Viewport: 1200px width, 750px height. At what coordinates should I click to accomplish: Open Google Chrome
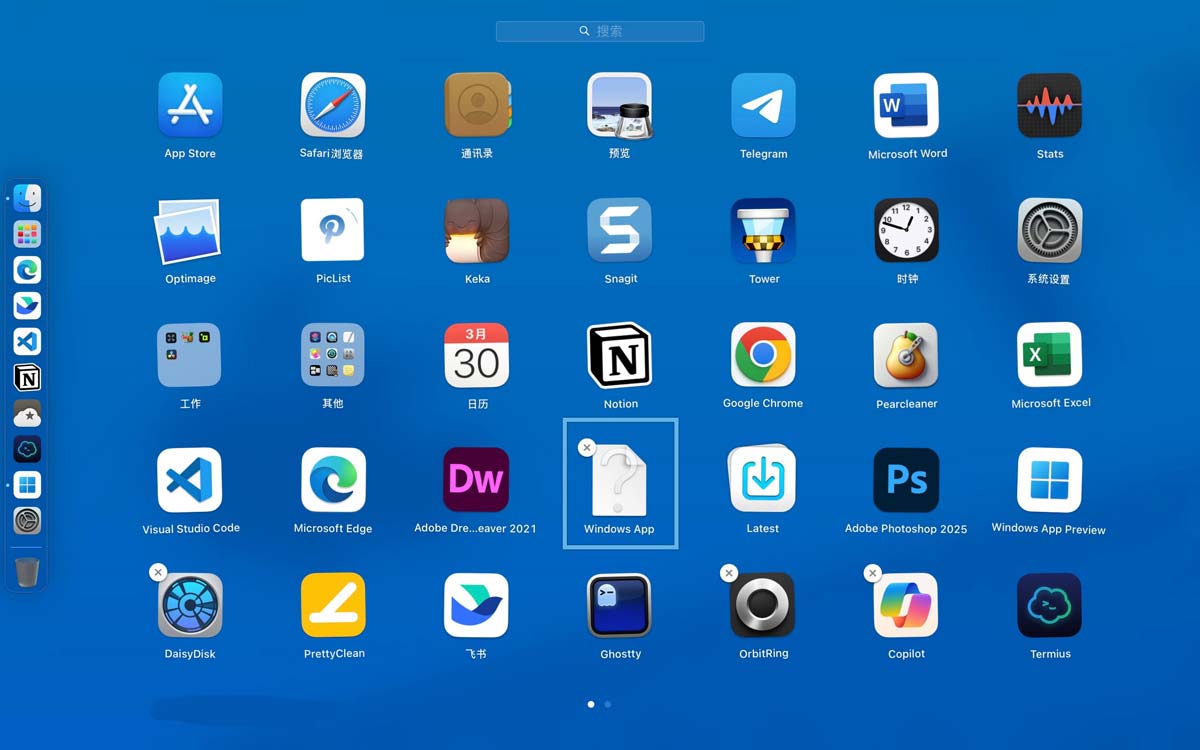click(x=763, y=356)
